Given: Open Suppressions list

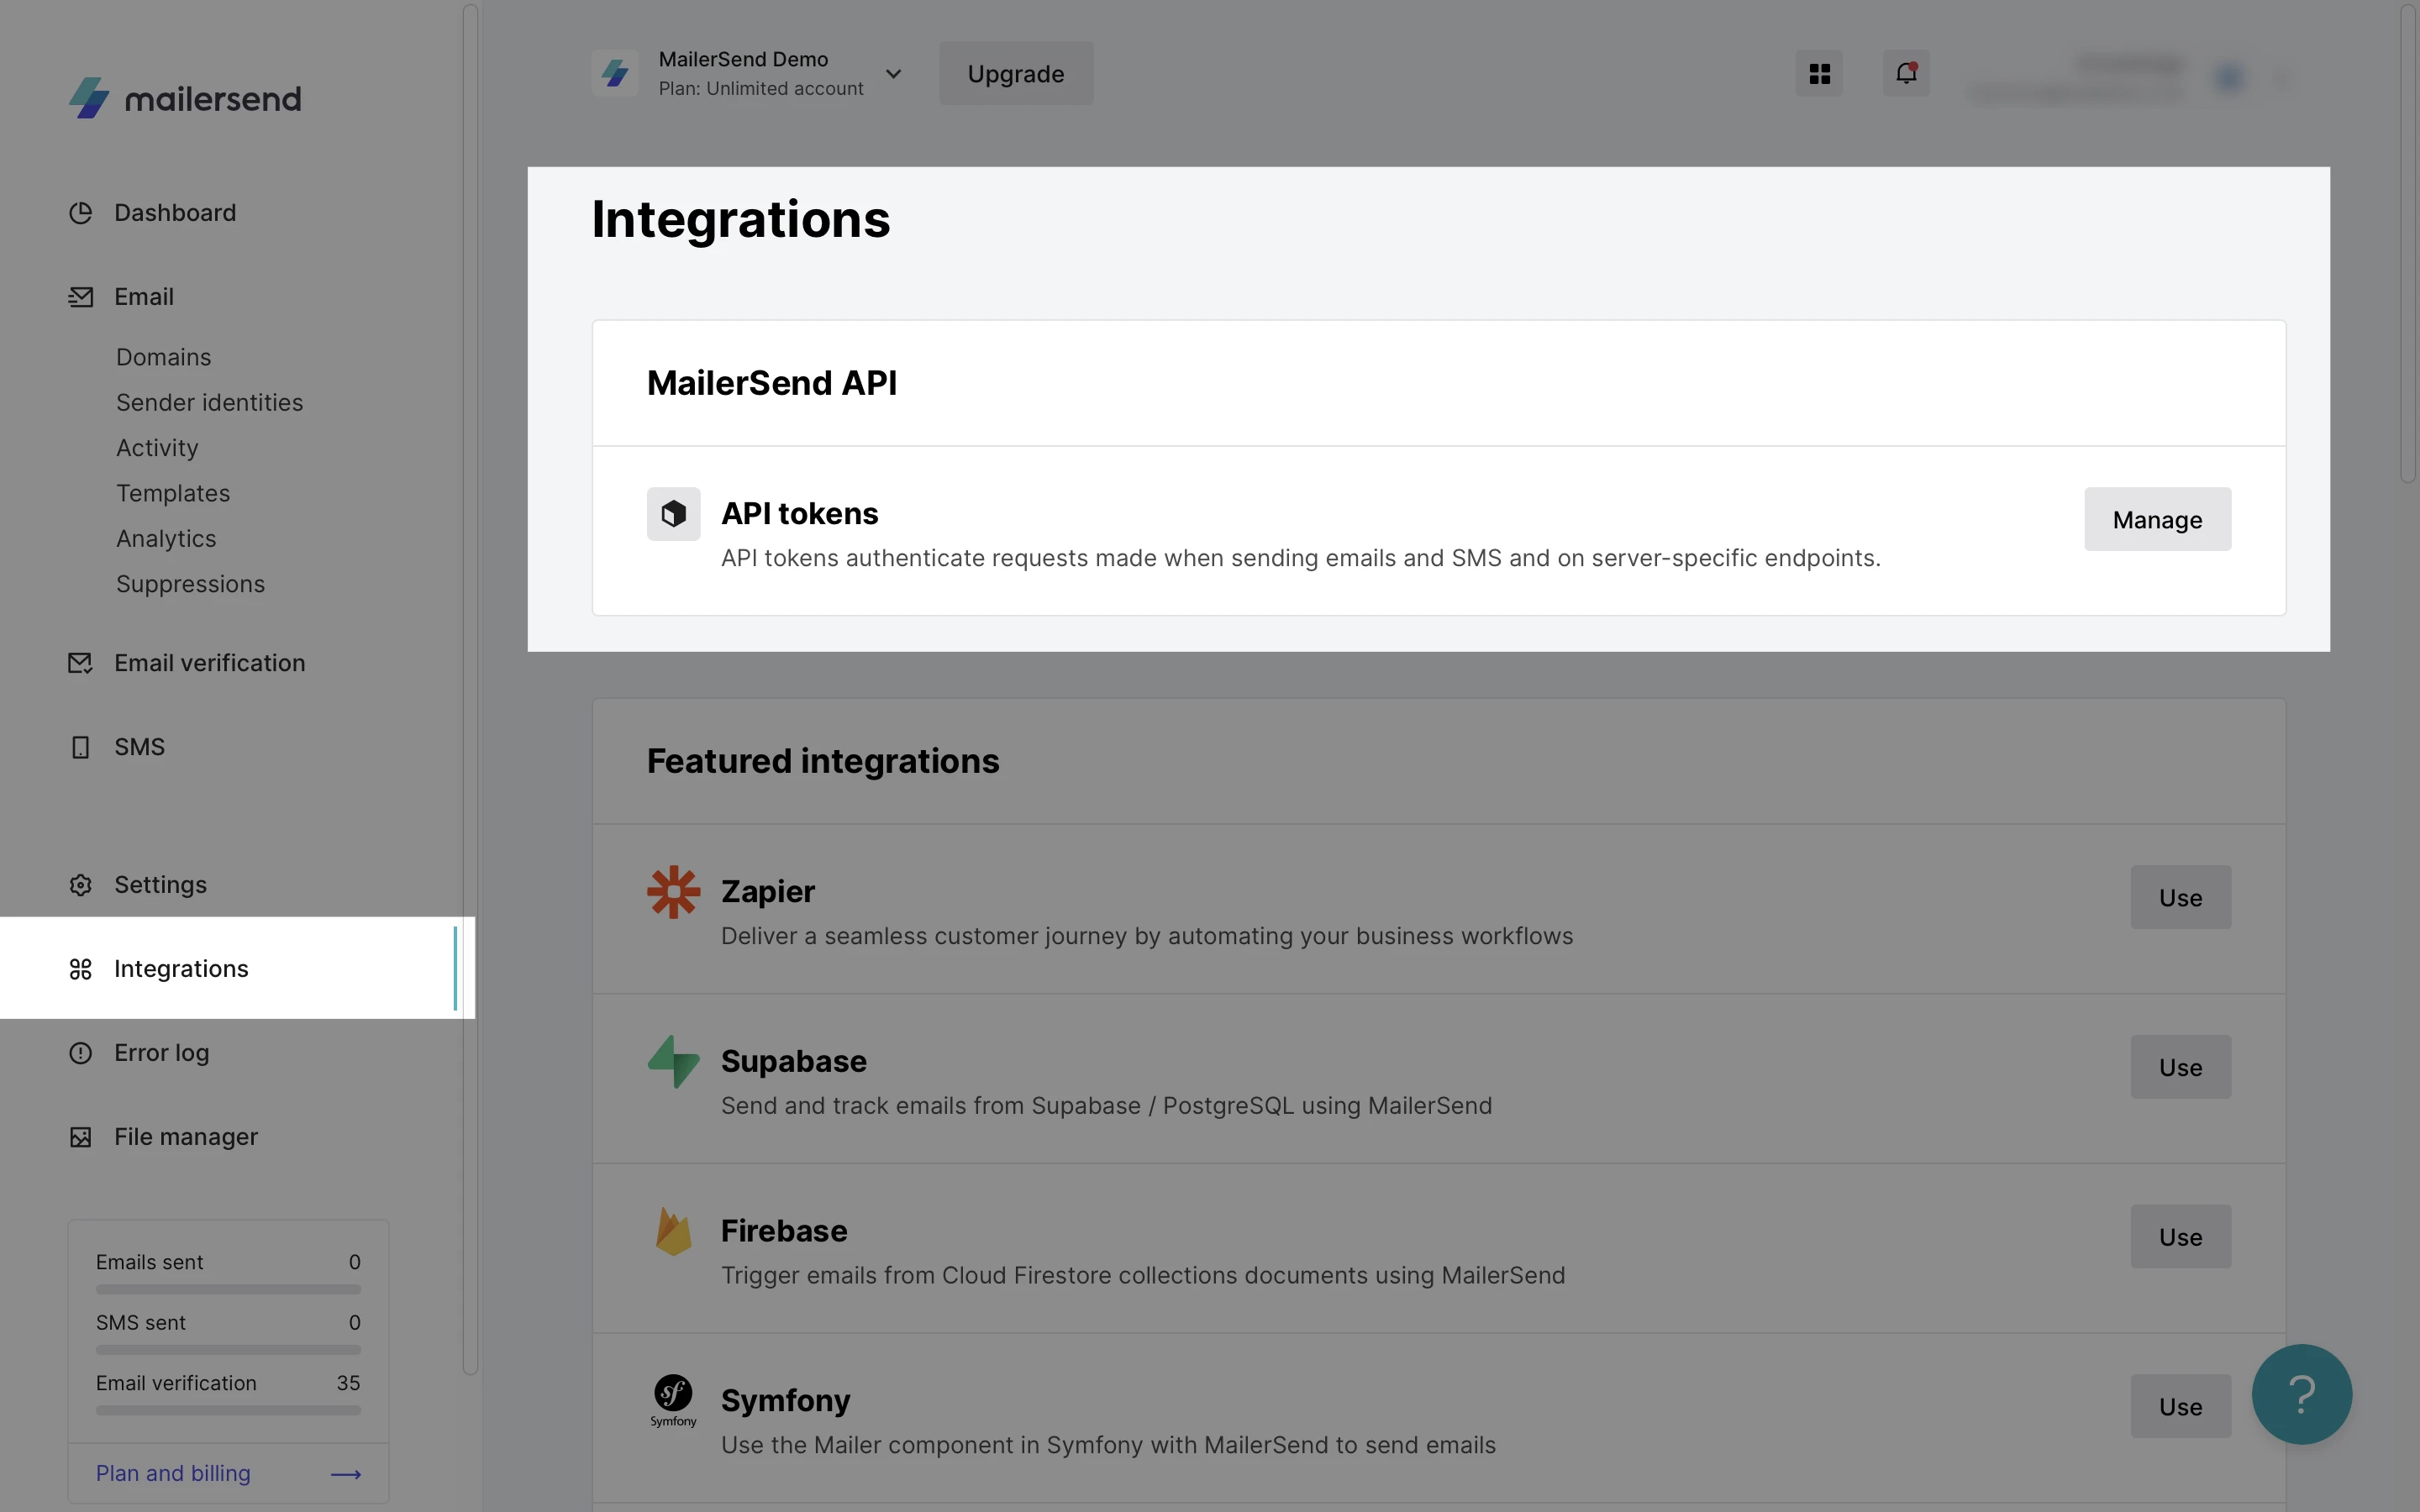Looking at the screenshot, I should tap(191, 584).
